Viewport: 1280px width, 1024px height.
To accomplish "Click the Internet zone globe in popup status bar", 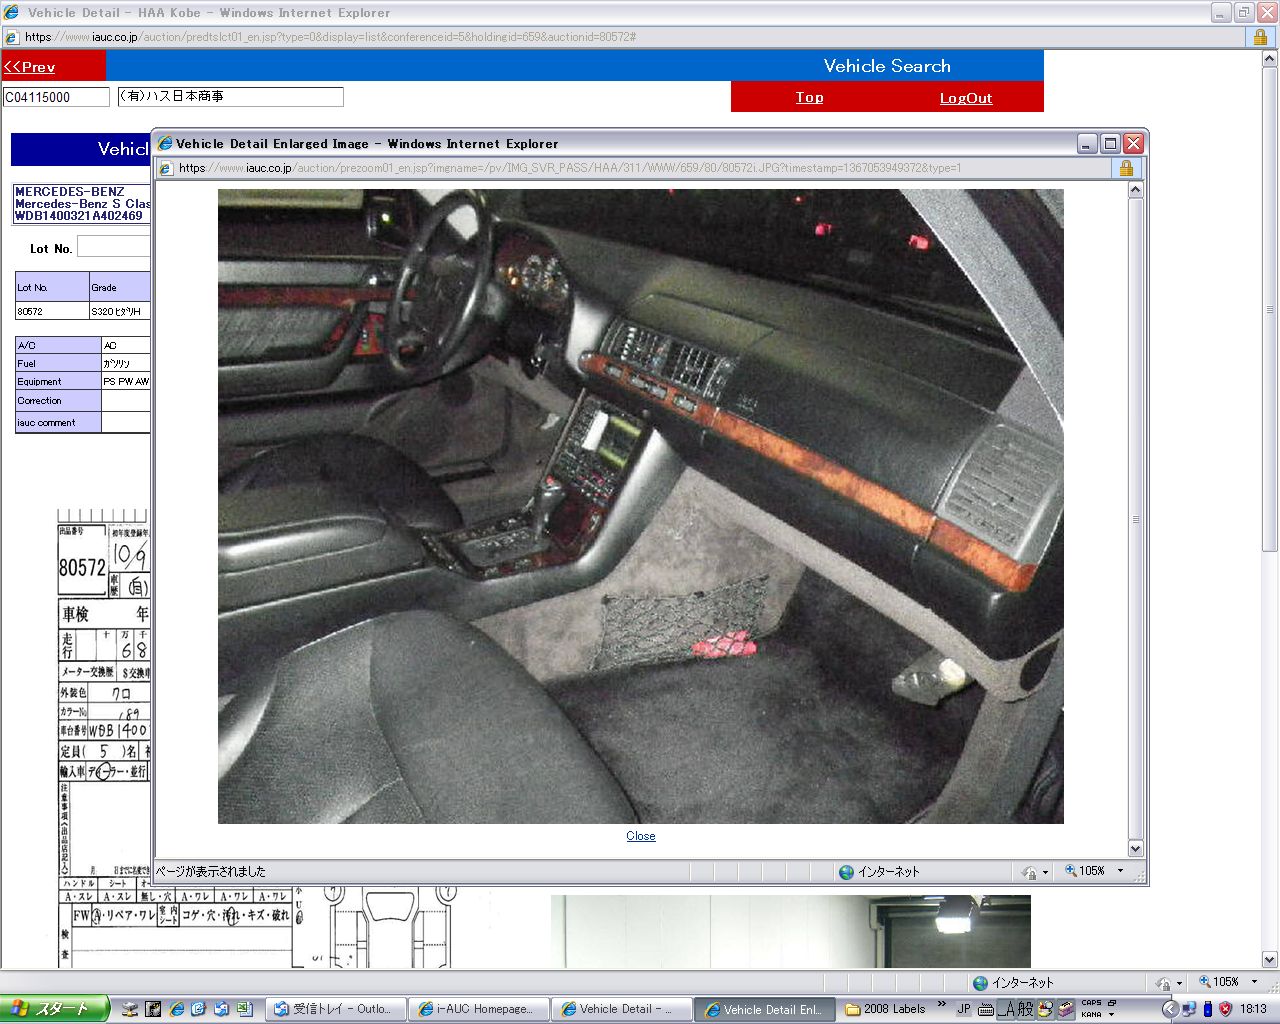I will pos(847,872).
